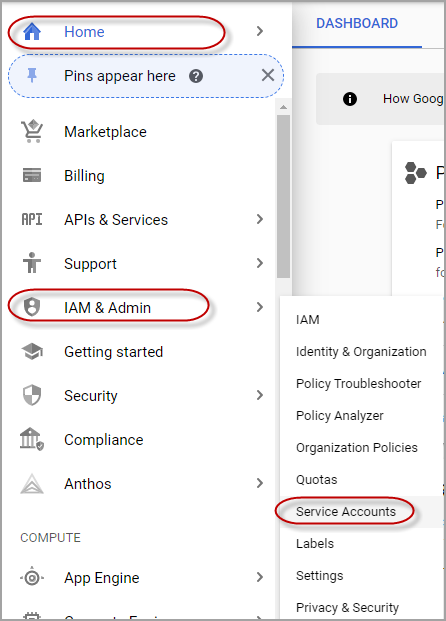Open Security menu item
Image resolution: width=446 pixels, height=621 pixels.
(x=91, y=396)
